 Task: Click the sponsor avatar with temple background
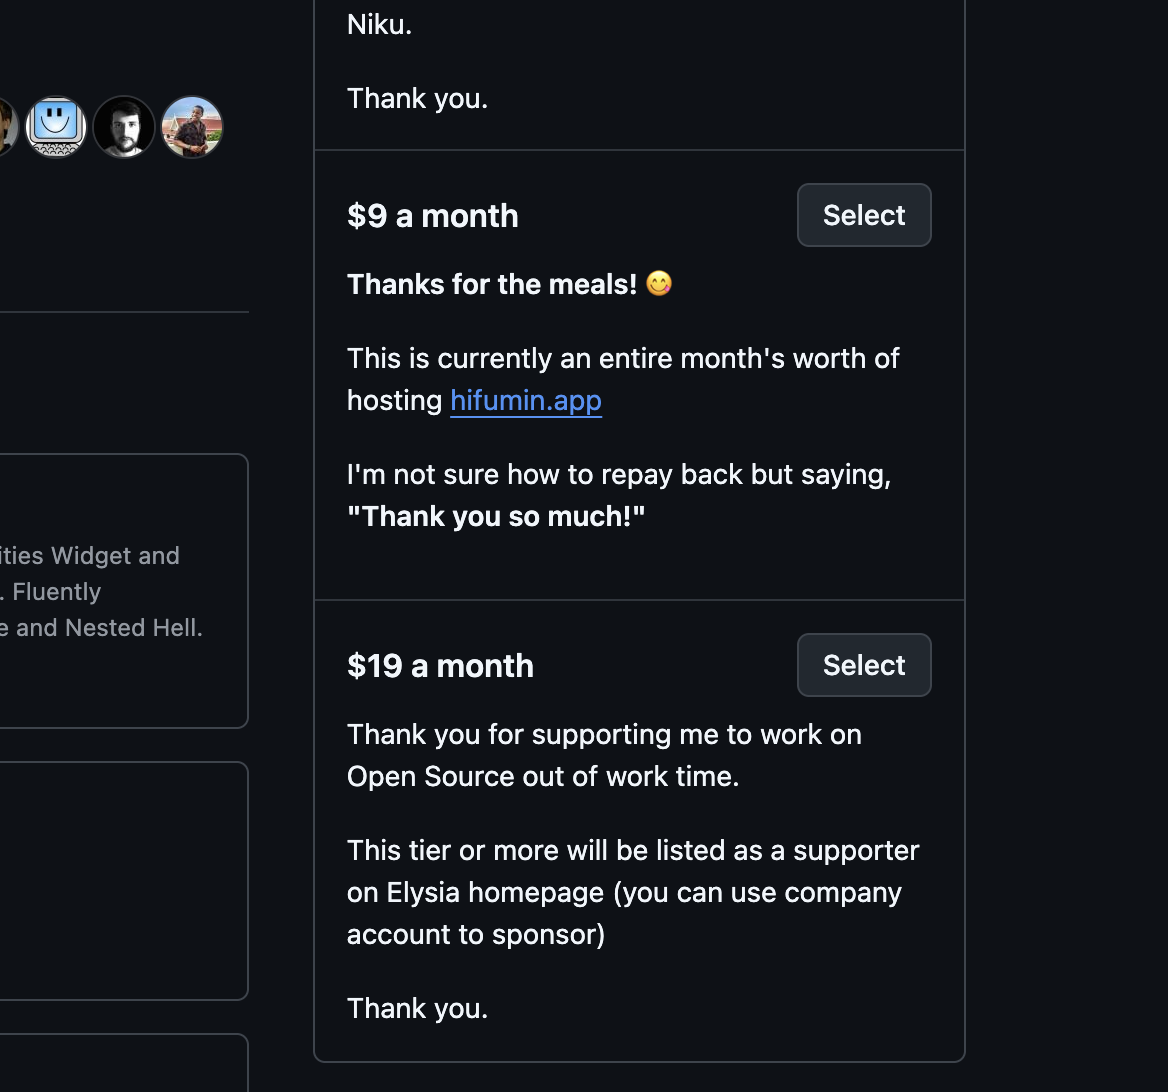pos(191,127)
